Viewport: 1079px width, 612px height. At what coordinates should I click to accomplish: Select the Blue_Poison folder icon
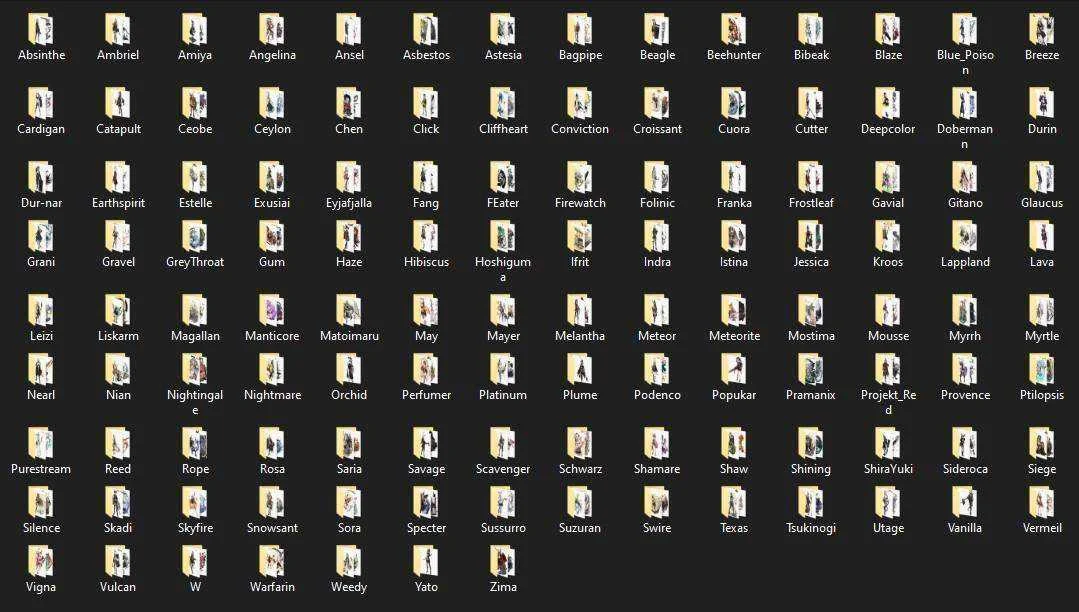coord(965,30)
